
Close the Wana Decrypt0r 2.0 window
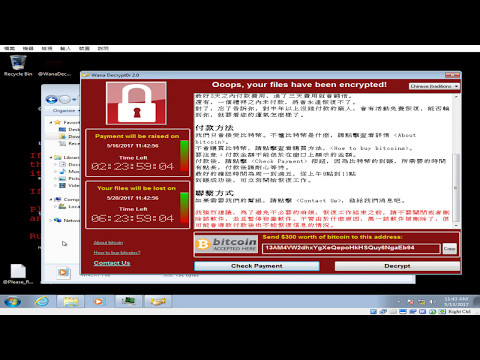coord(452,75)
